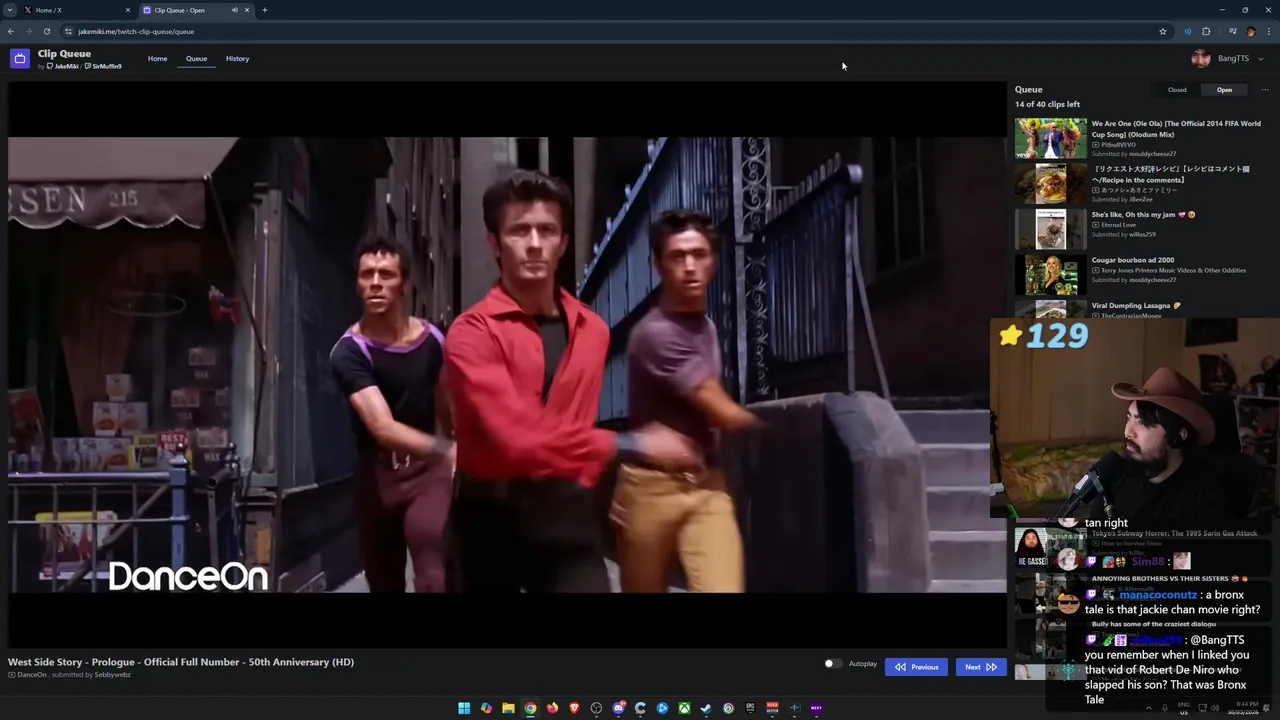Select the Cougar bourbon clip thumbnail
The image size is (1280, 720).
point(1050,275)
